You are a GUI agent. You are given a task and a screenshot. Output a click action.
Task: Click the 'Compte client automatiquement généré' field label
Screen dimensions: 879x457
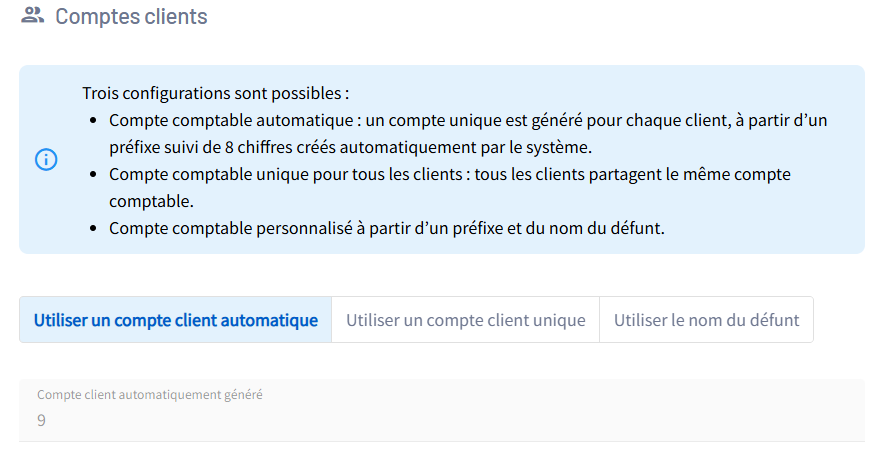click(x=150, y=395)
